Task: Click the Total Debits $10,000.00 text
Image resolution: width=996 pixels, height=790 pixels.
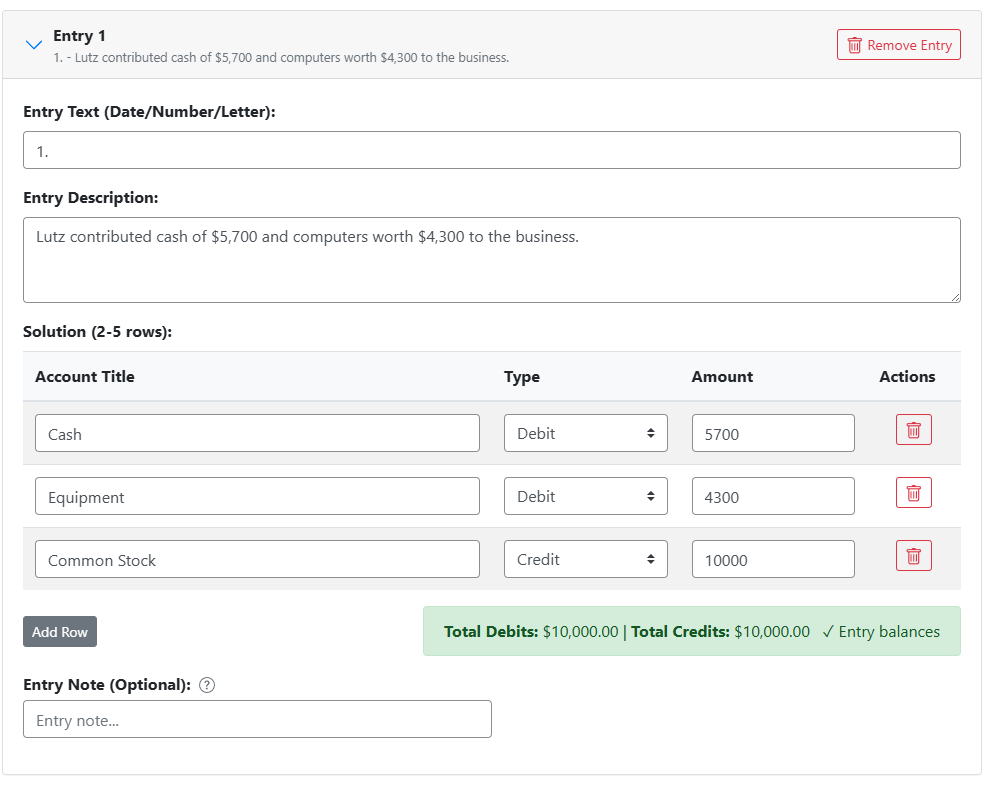Action: coord(531,632)
